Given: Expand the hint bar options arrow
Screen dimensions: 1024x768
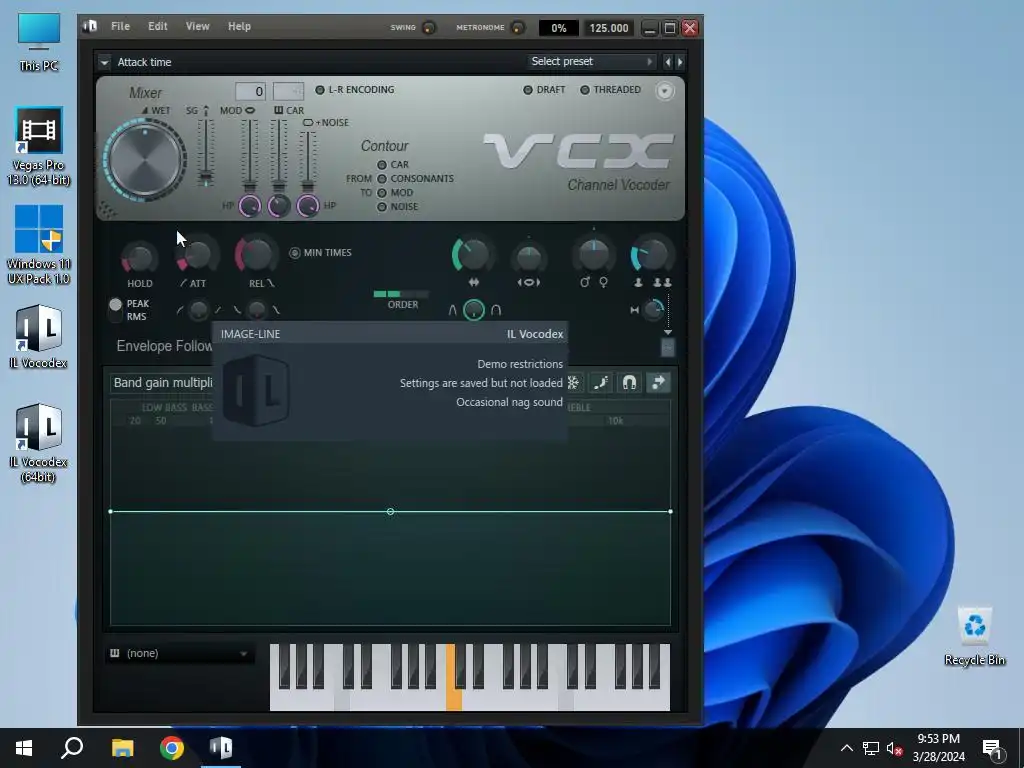Looking at the screenshot, I should [x=104, y=63].
